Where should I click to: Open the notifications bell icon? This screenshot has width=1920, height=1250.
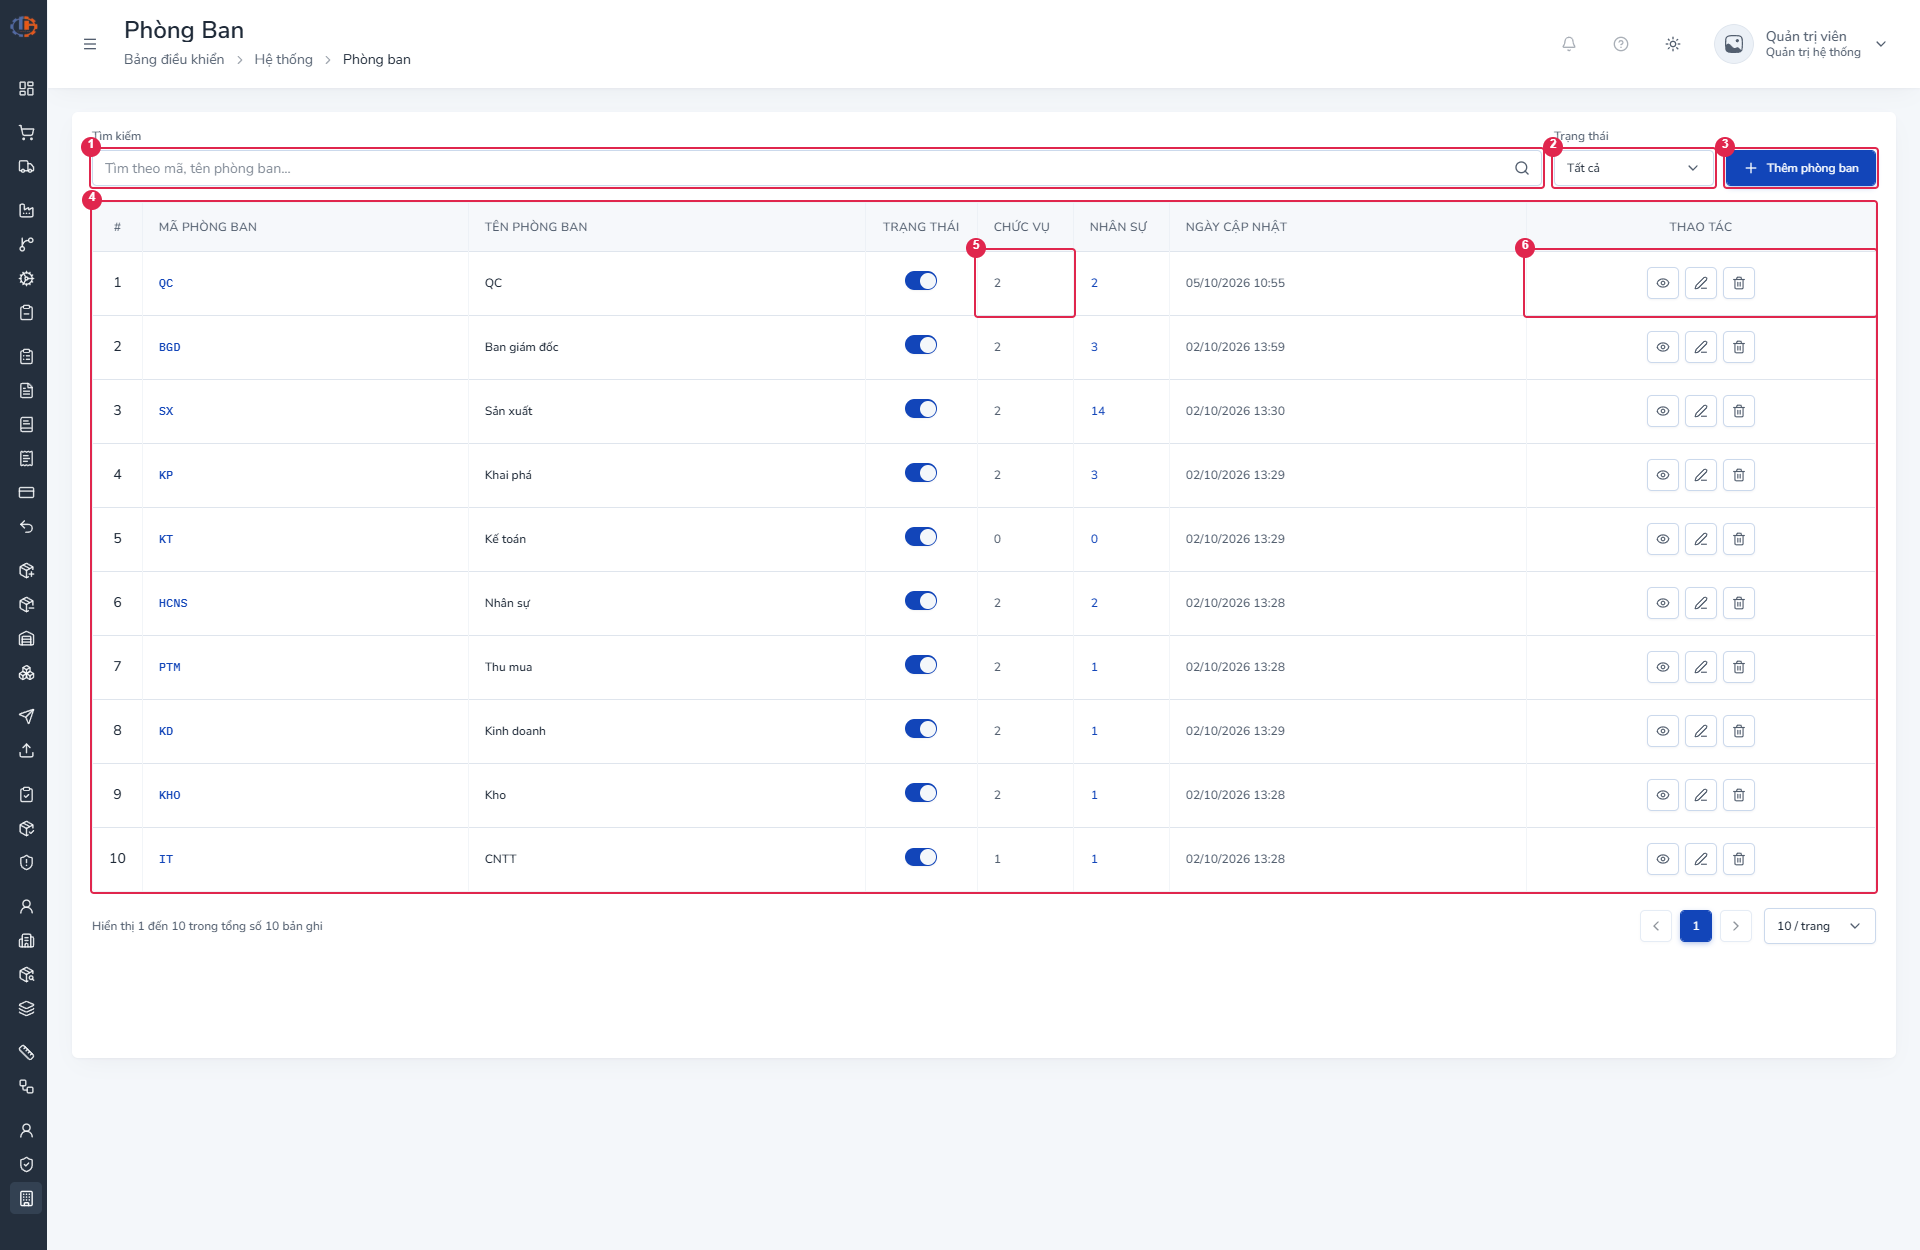(1569, 44)
